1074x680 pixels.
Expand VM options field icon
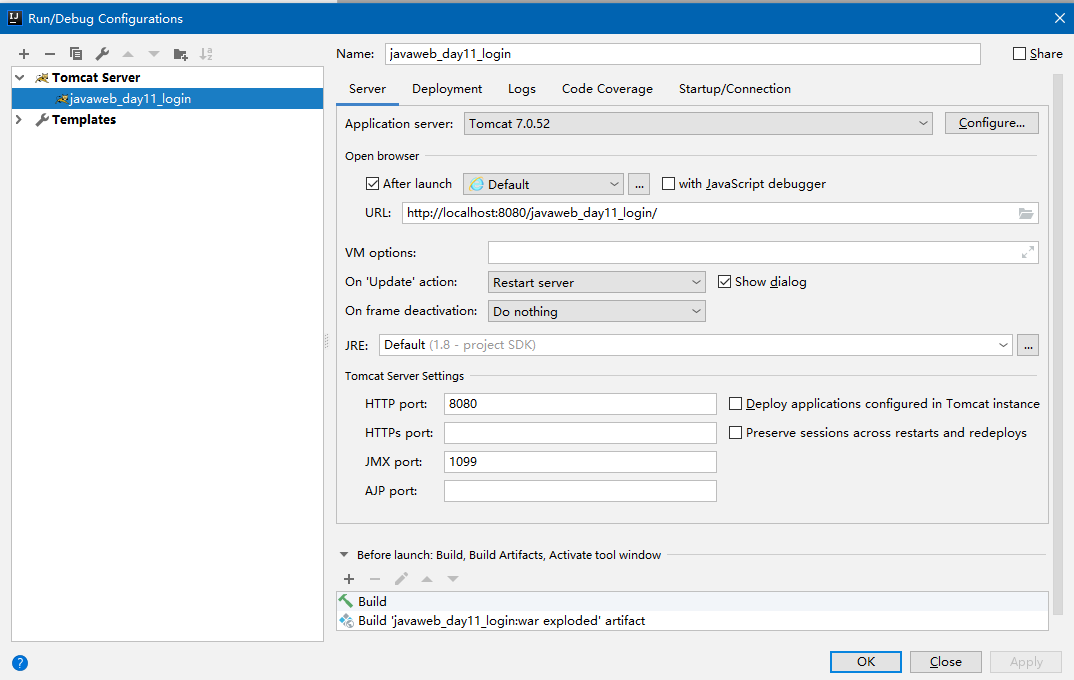pyautogui.click(x=1027, y=253)
